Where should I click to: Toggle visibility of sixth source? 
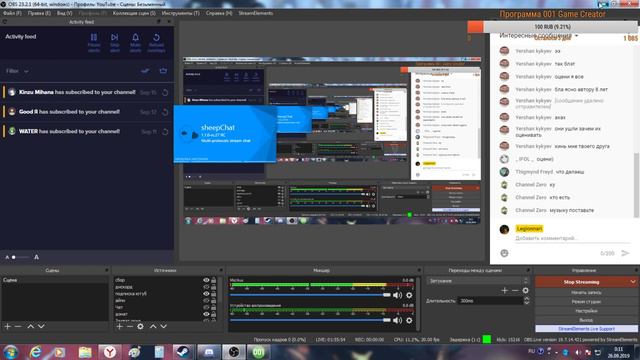[206, 314]
